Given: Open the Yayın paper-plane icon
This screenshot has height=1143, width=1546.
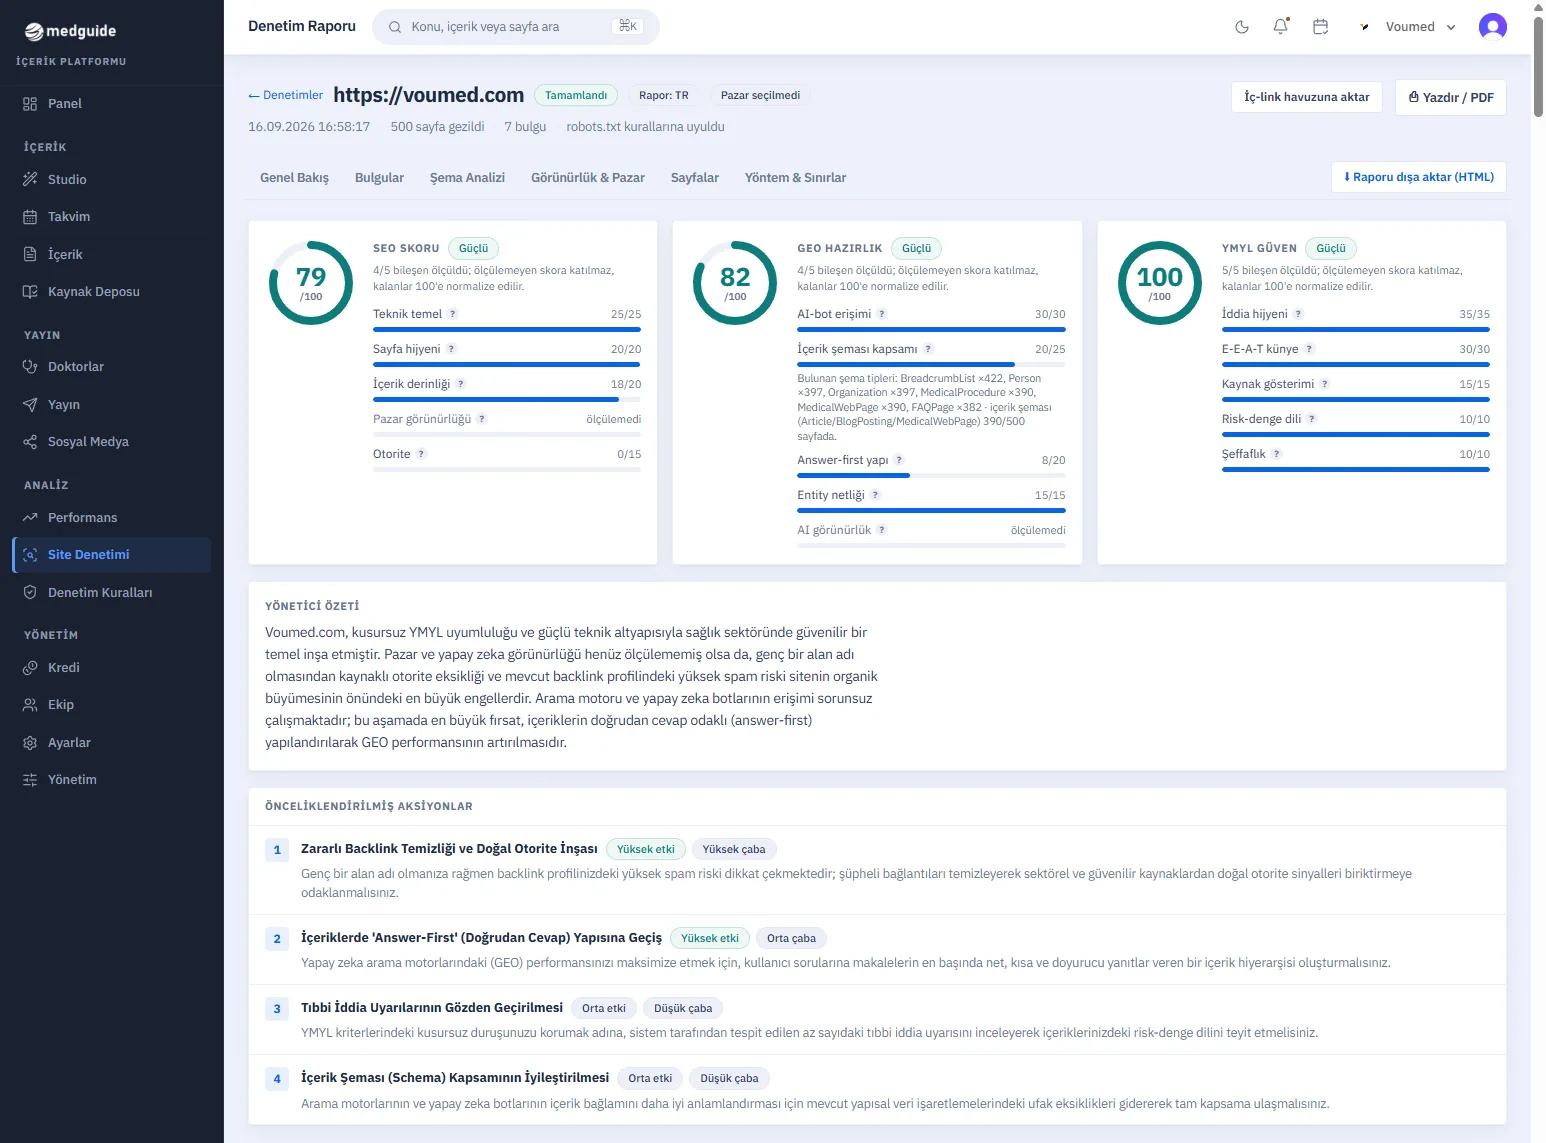Looking at the screenshot, I should point(30,405).
